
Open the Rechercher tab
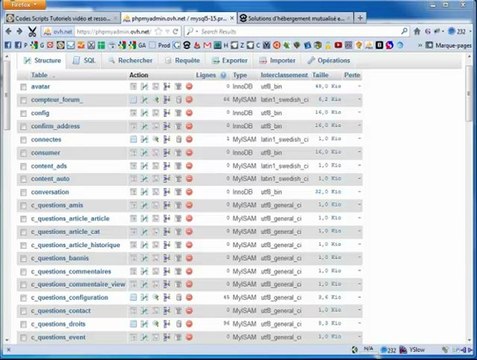pyautogui.click(x=130, y=60)
